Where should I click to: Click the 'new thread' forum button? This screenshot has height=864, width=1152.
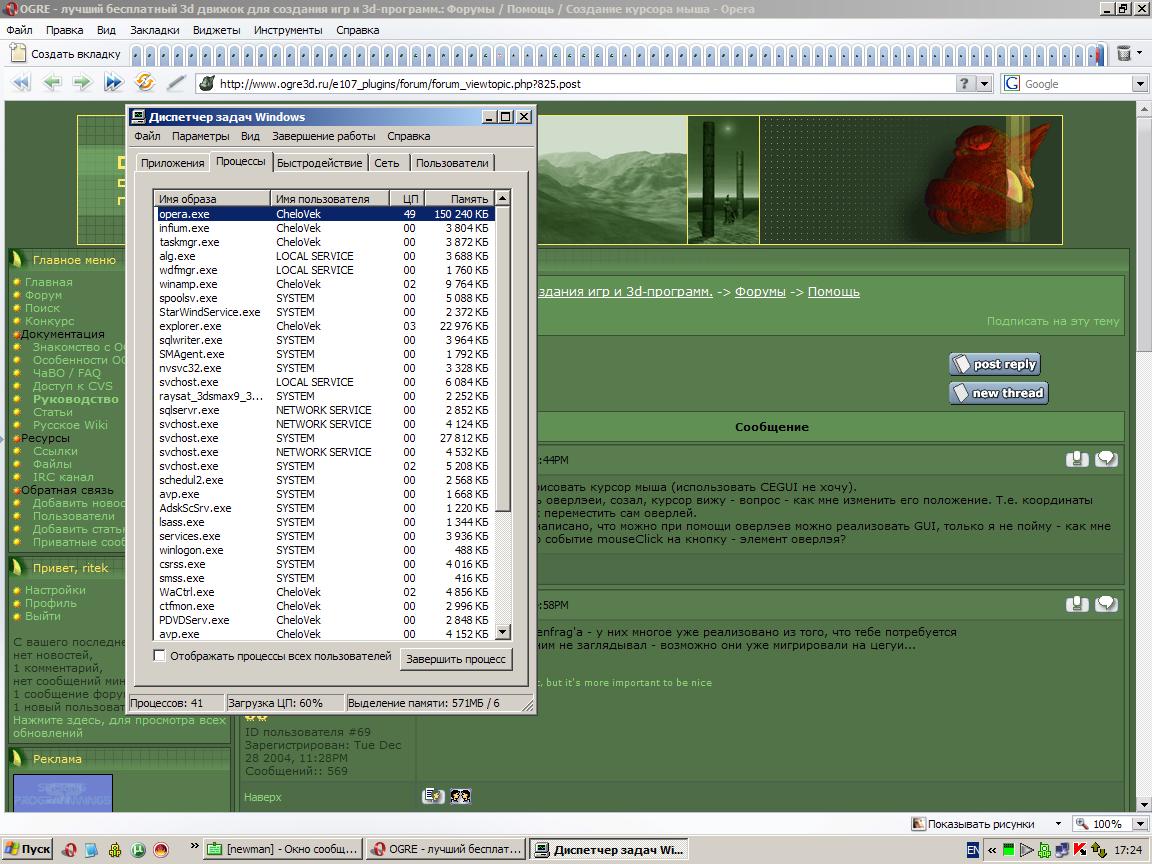998,393
